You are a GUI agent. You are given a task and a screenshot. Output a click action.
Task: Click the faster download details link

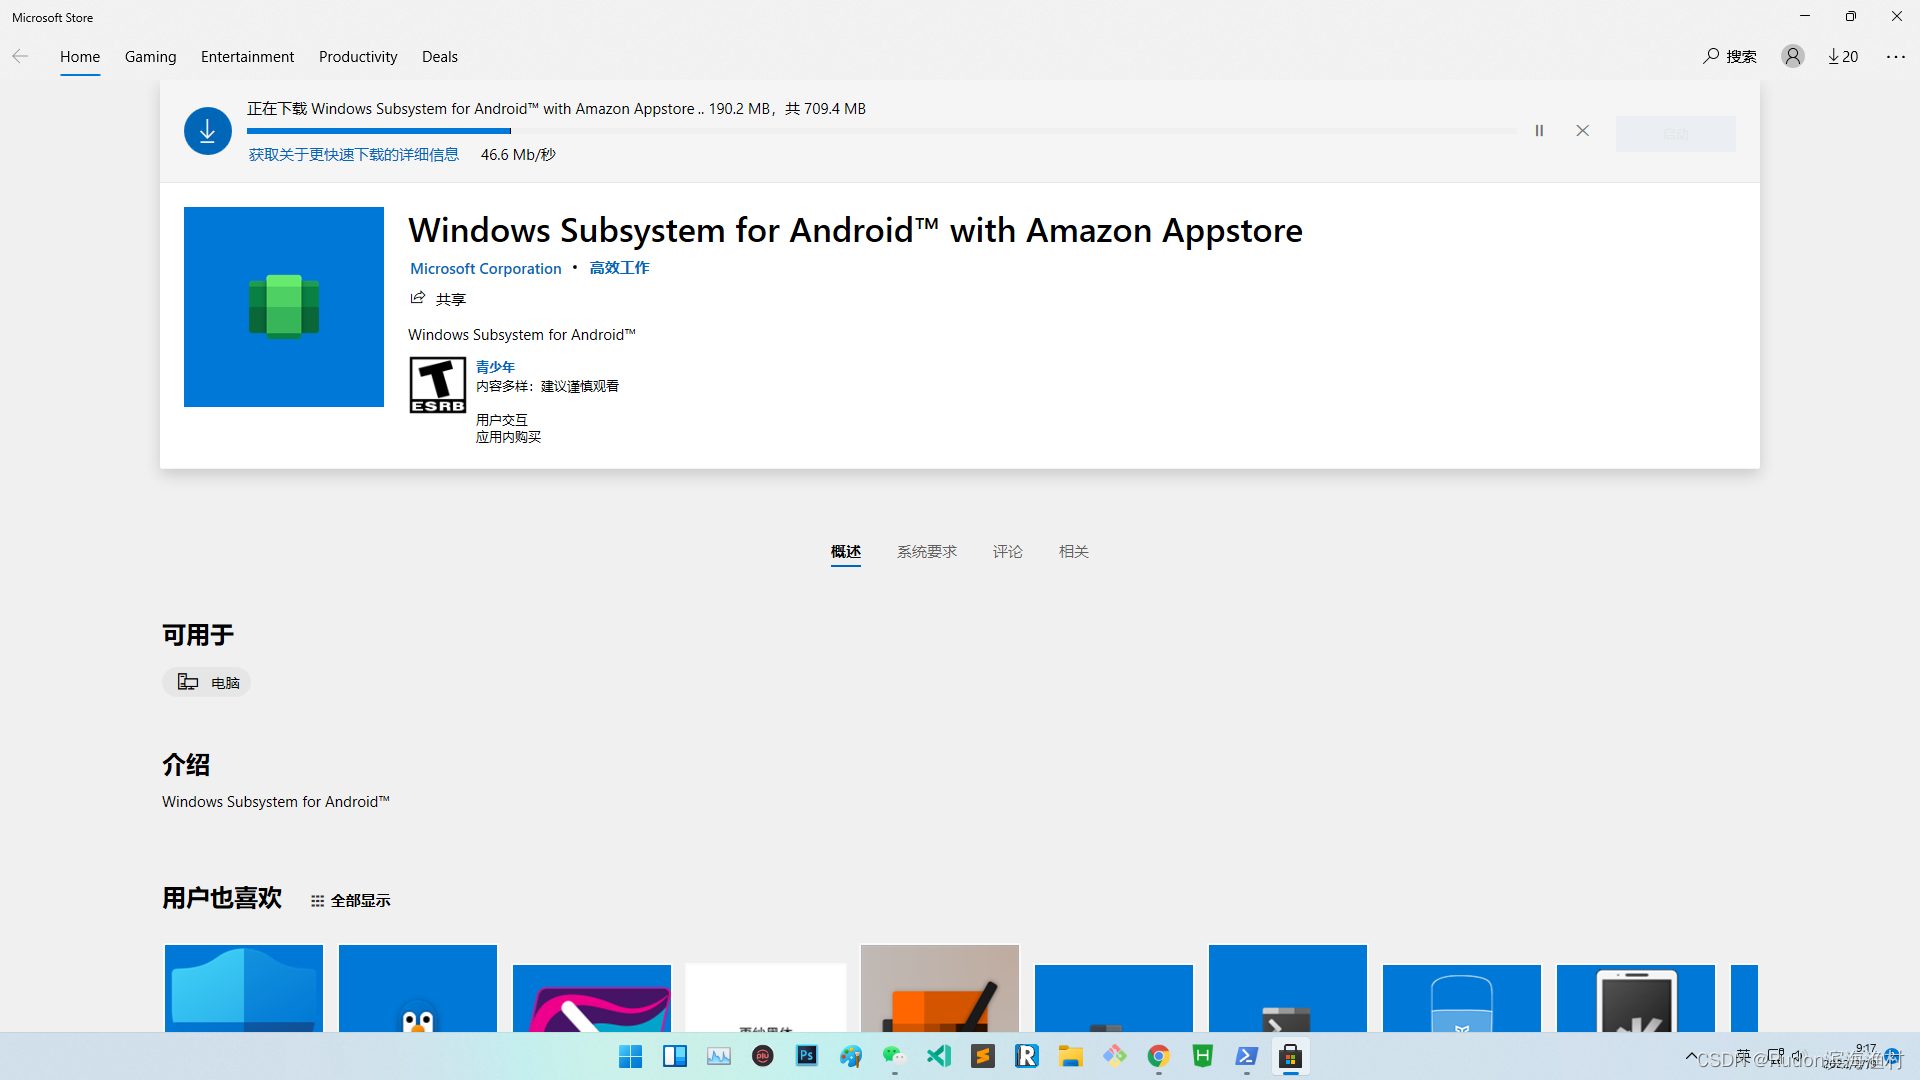click(353, 154)
